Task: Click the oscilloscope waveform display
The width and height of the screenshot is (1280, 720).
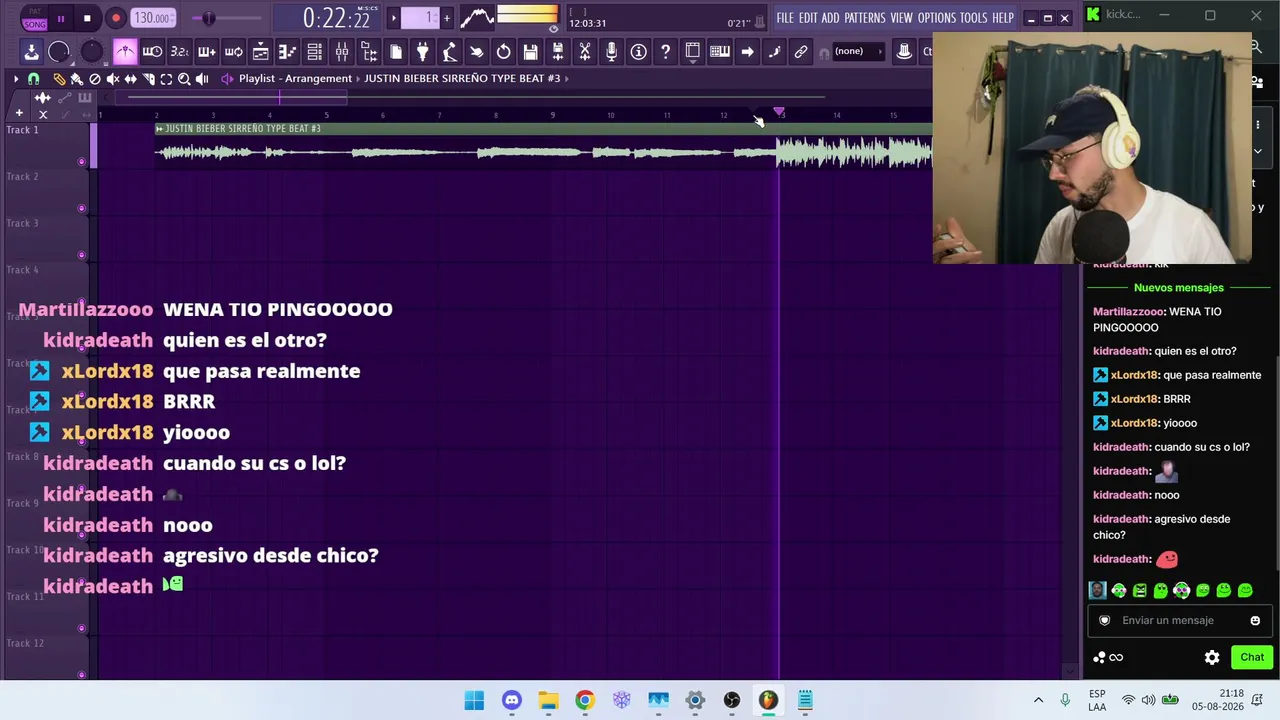Action: 477,17
